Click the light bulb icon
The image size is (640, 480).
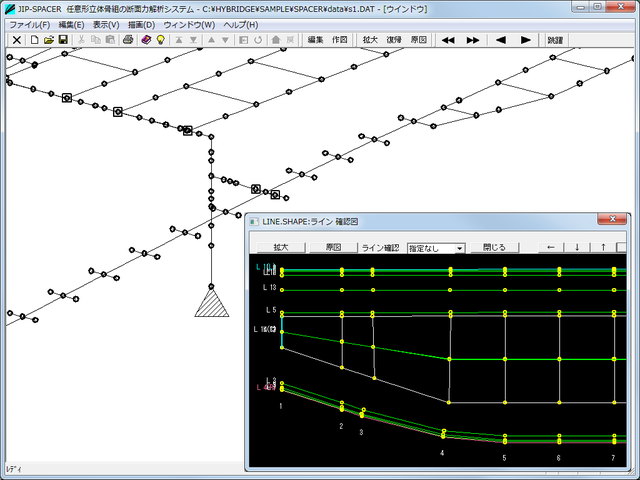point(160,40)
